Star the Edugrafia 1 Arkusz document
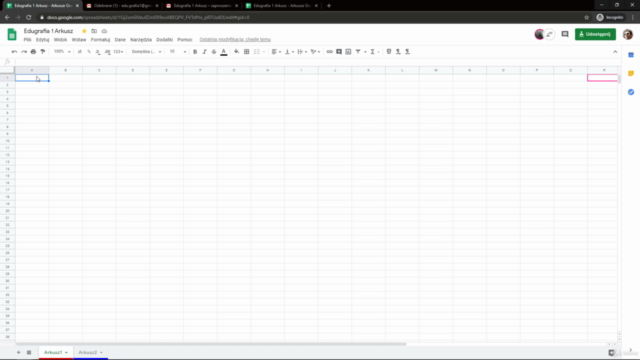640x360 pixels. [84, 31]
